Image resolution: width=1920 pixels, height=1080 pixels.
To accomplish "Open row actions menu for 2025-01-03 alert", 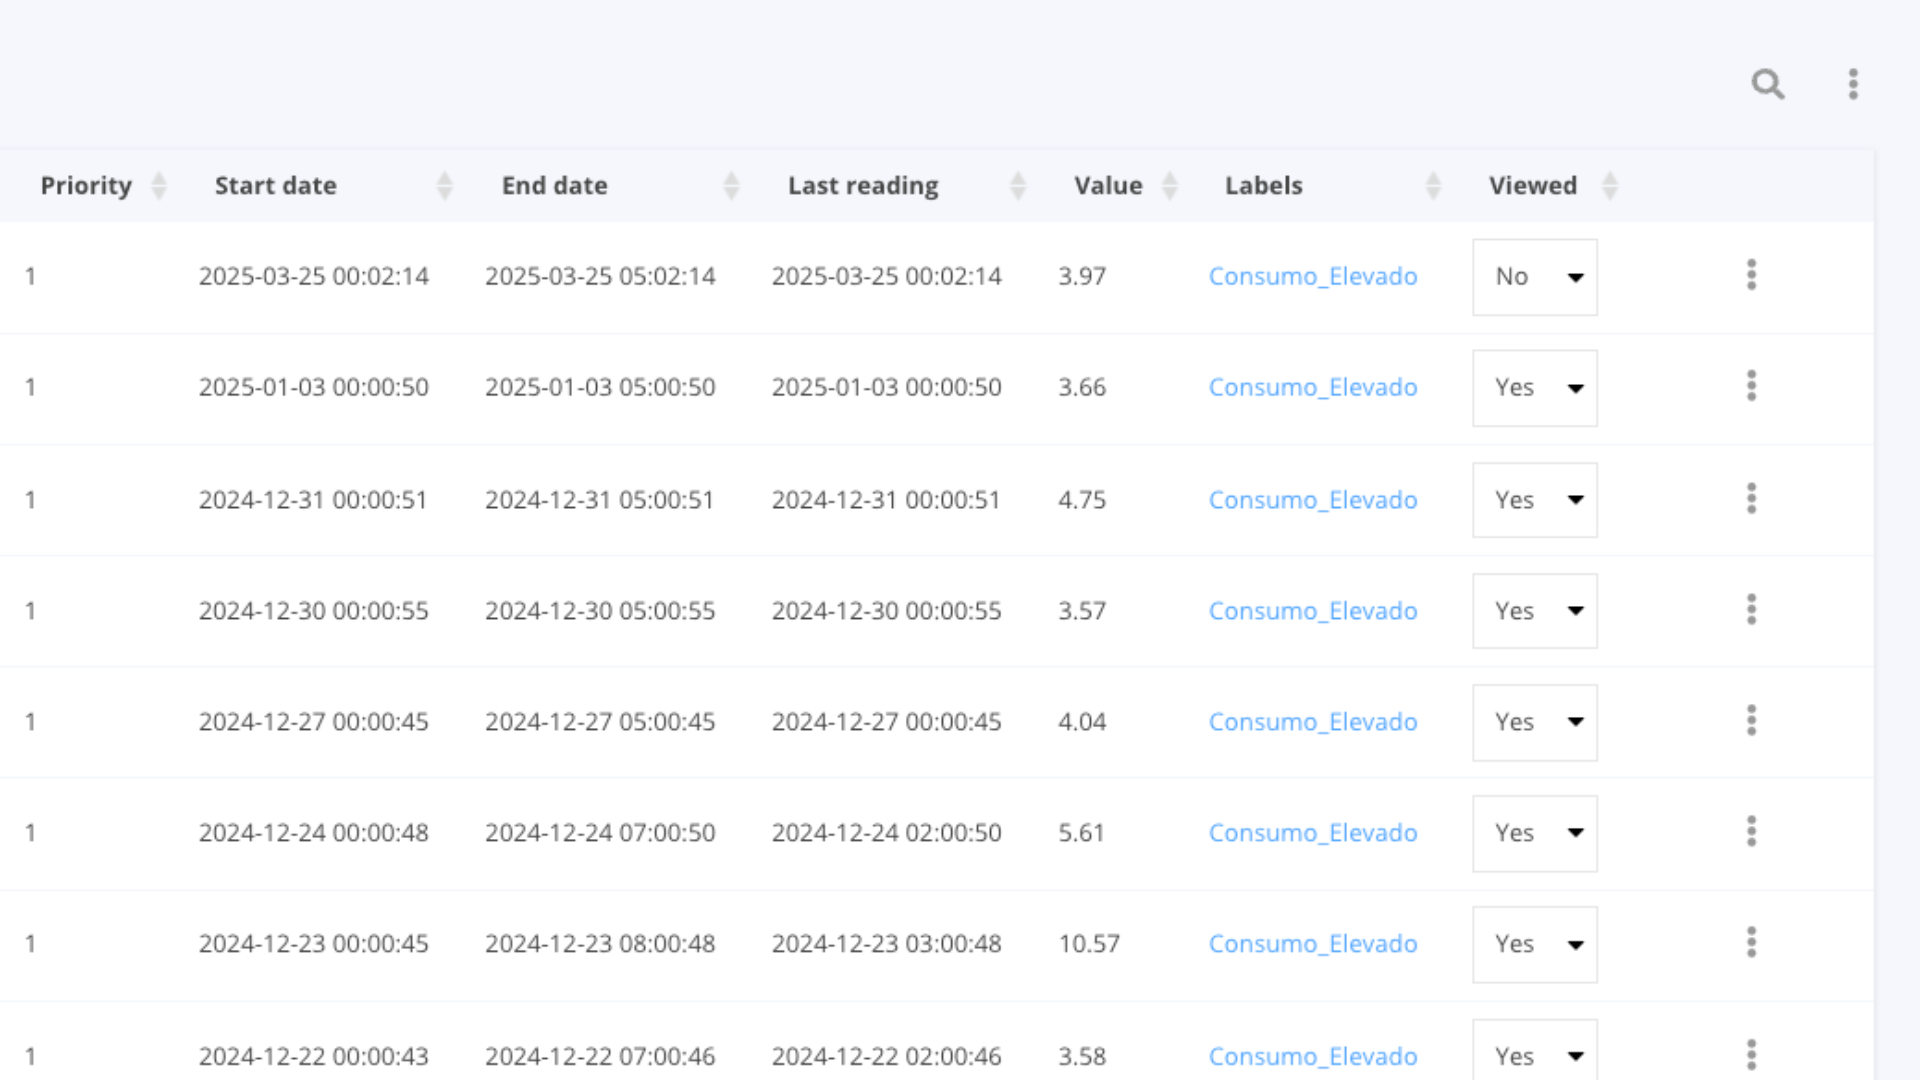I will coord(1751,386).
